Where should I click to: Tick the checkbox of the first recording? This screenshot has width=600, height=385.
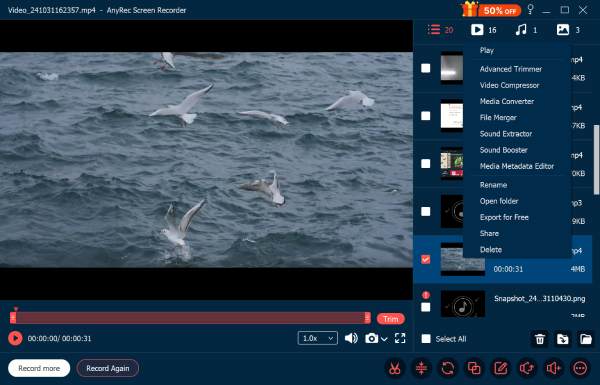tap(426, 68)
